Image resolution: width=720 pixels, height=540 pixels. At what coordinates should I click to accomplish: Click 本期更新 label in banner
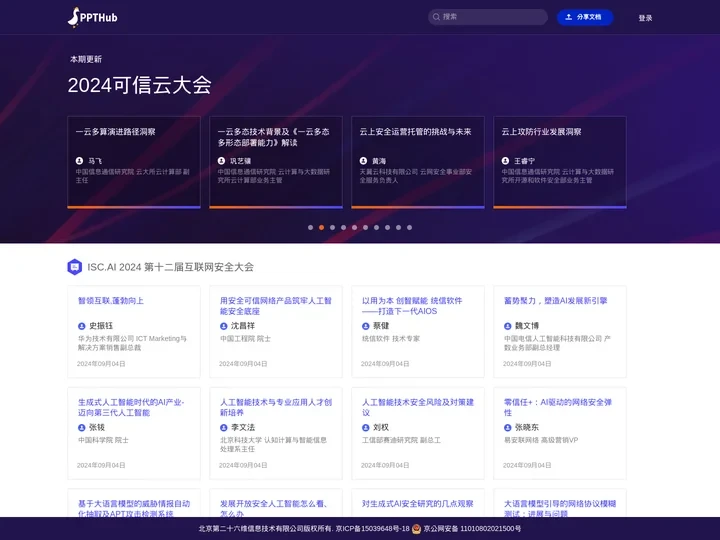click(x=86, y=59)
